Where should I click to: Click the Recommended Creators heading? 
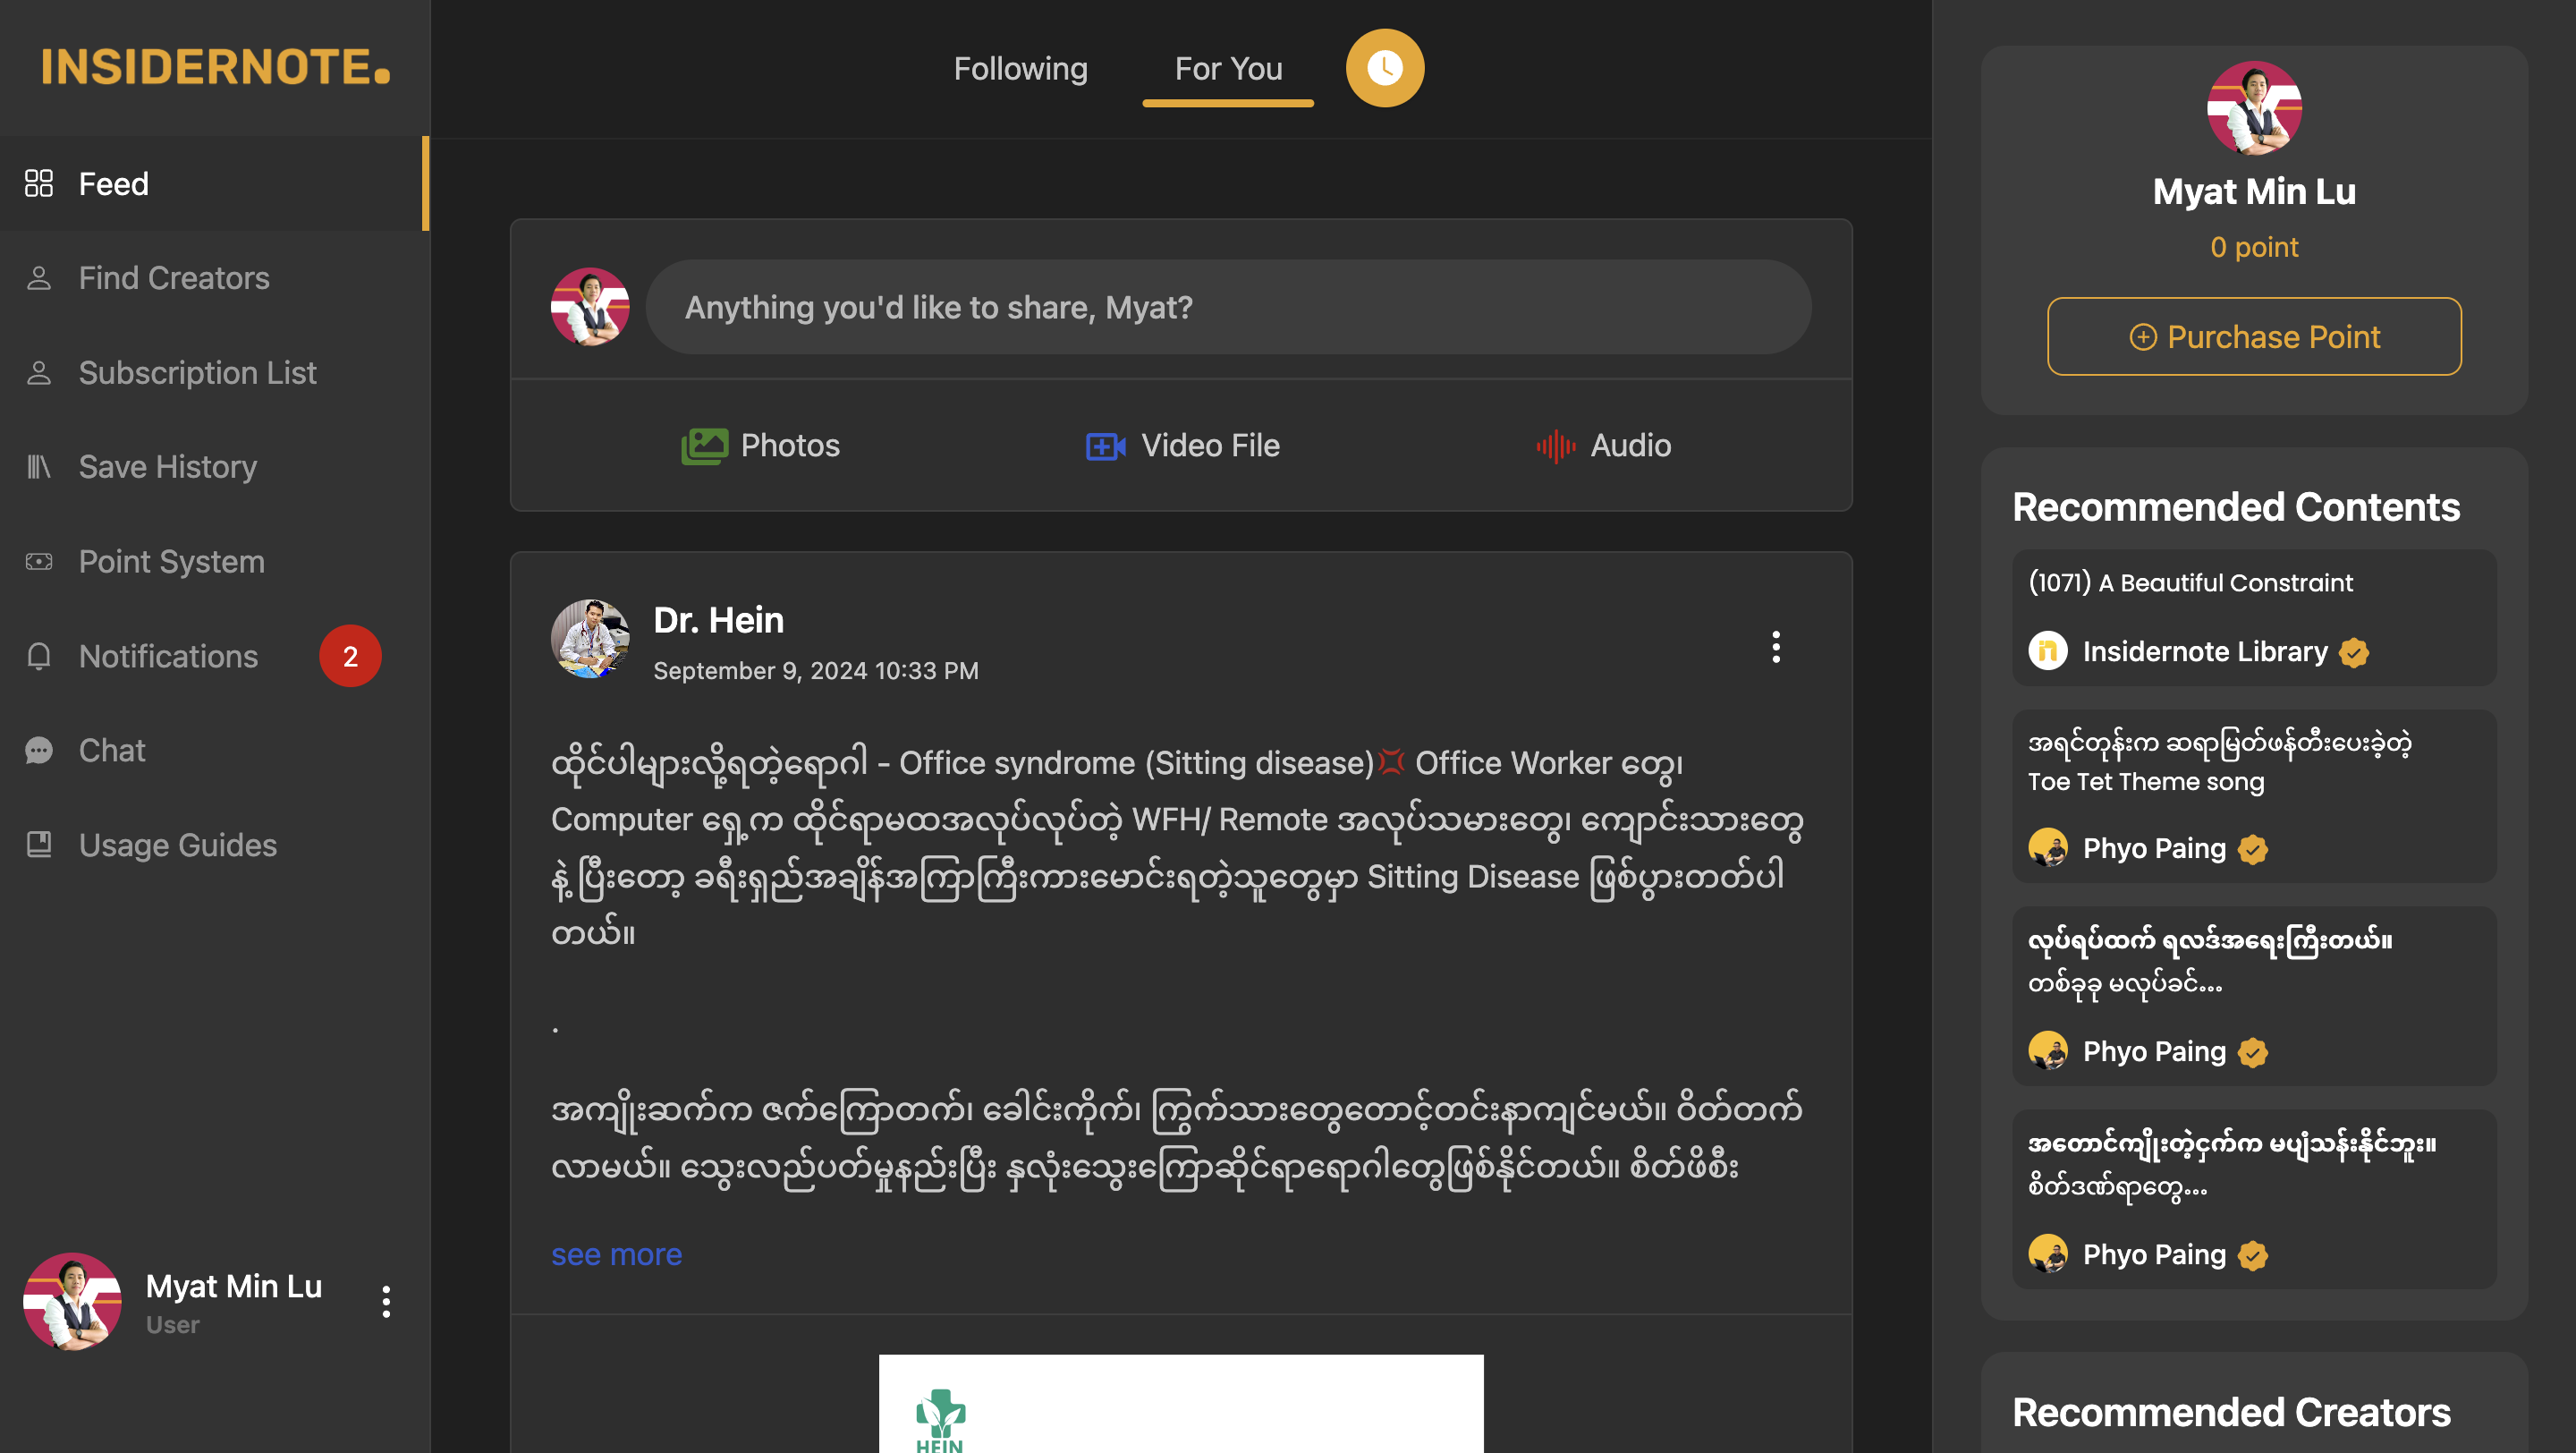click(2231, 1413)
